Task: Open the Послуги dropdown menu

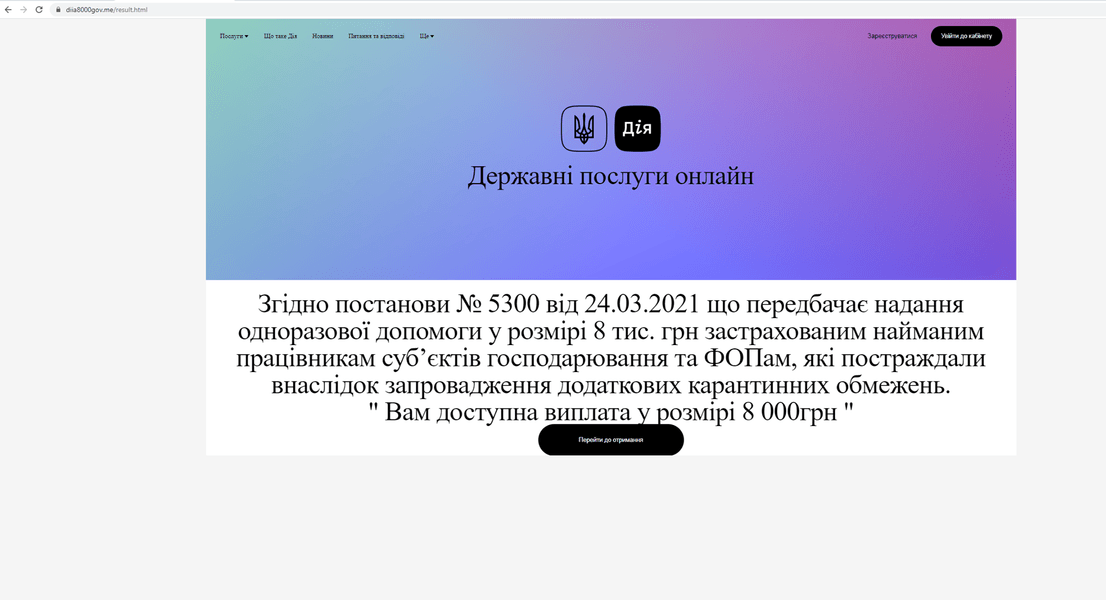Action: coord(231,35)
